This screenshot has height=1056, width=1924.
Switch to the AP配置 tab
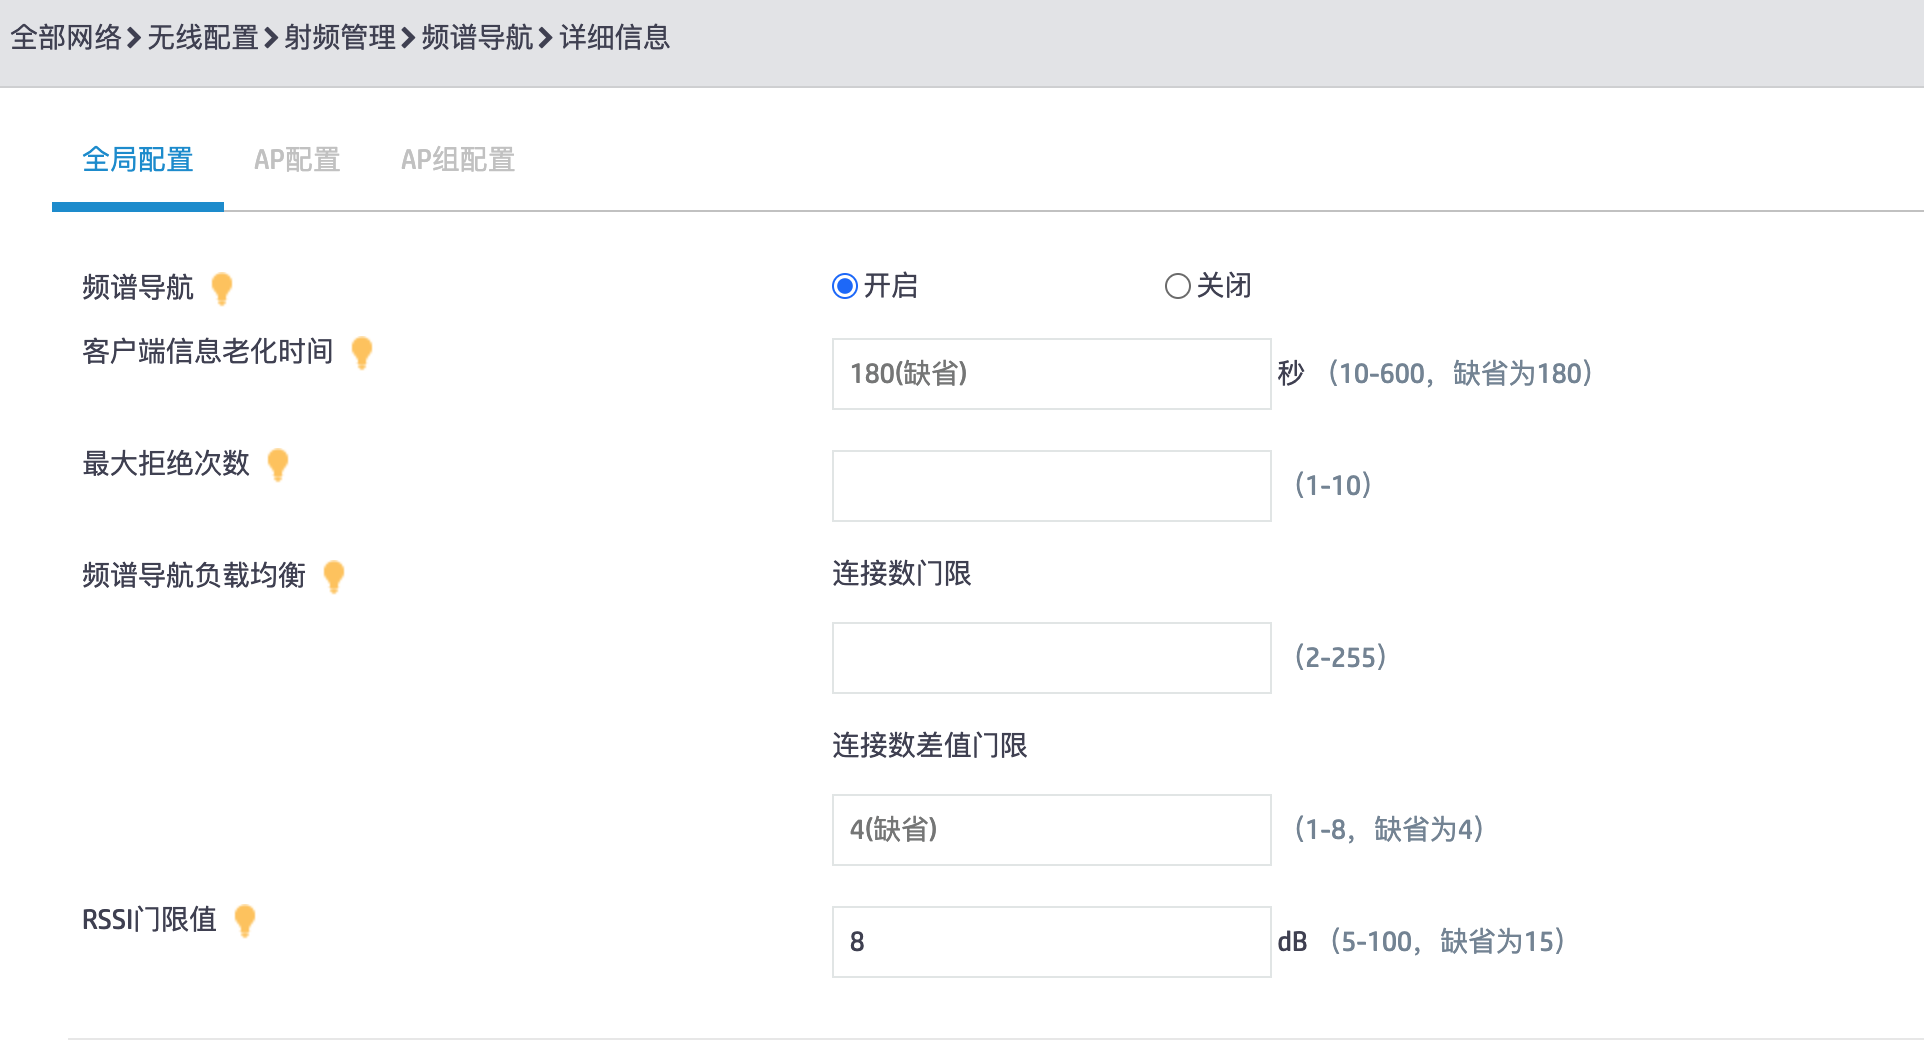click(297, 160)
